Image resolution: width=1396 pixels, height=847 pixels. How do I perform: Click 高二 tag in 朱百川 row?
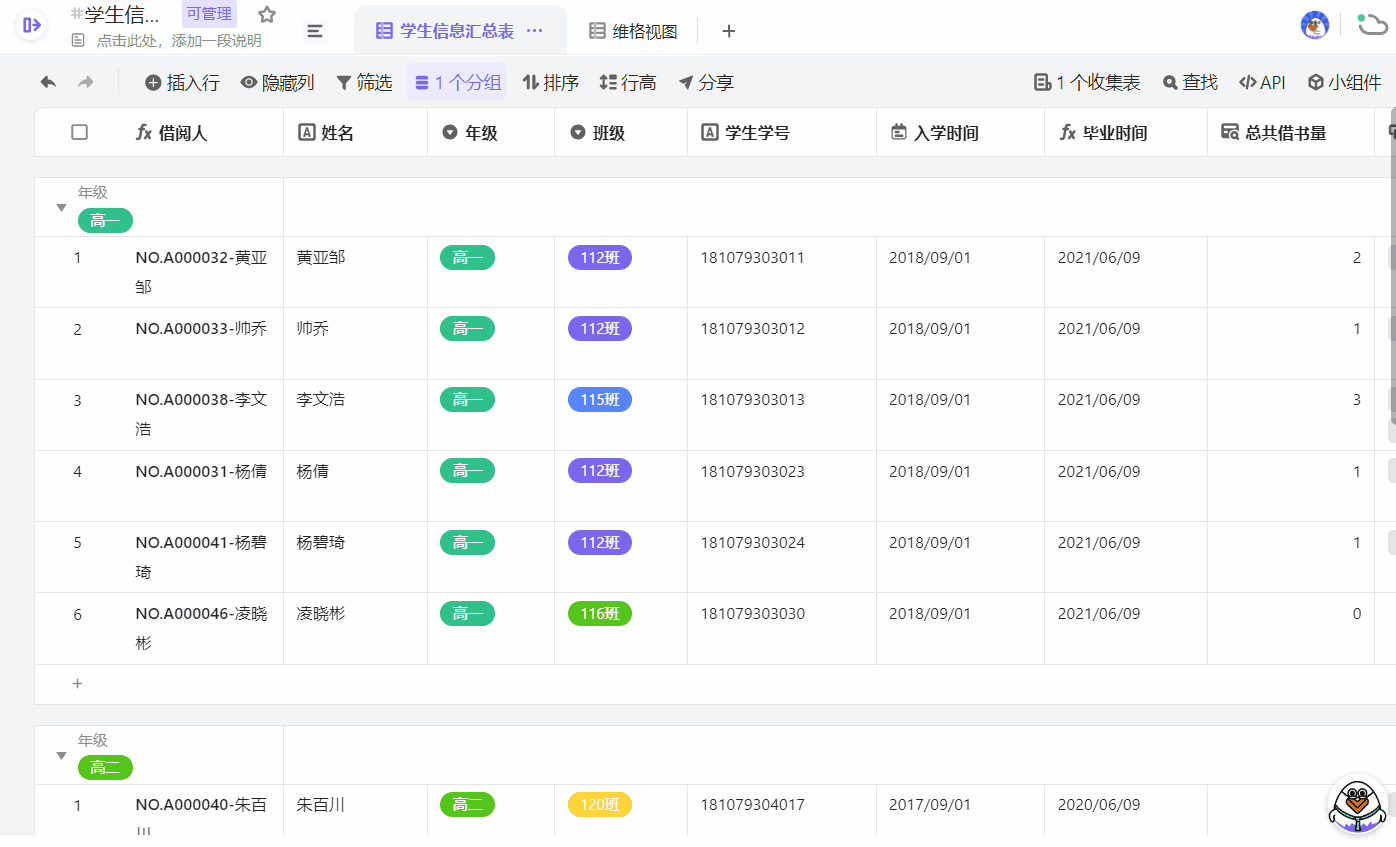coord(467,805)
